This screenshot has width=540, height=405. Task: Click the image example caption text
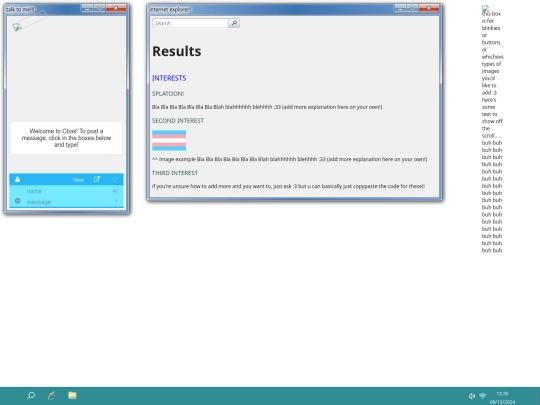point(290,159)
